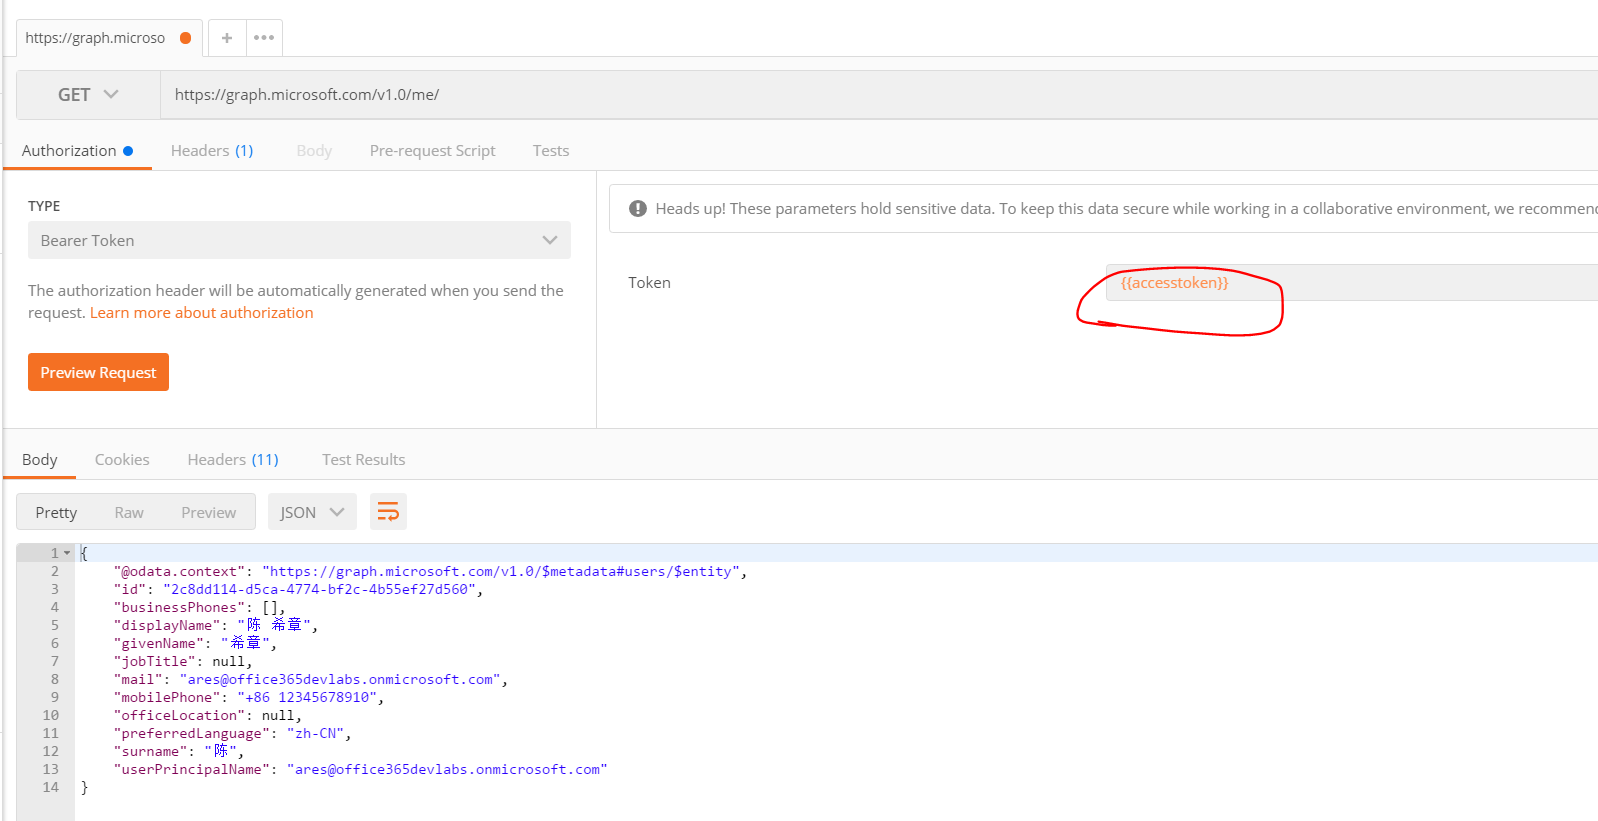Follow Learn more about authorization link
Image resolution: width=1598 pixels, height=821 pixels.
pos(201,313)
